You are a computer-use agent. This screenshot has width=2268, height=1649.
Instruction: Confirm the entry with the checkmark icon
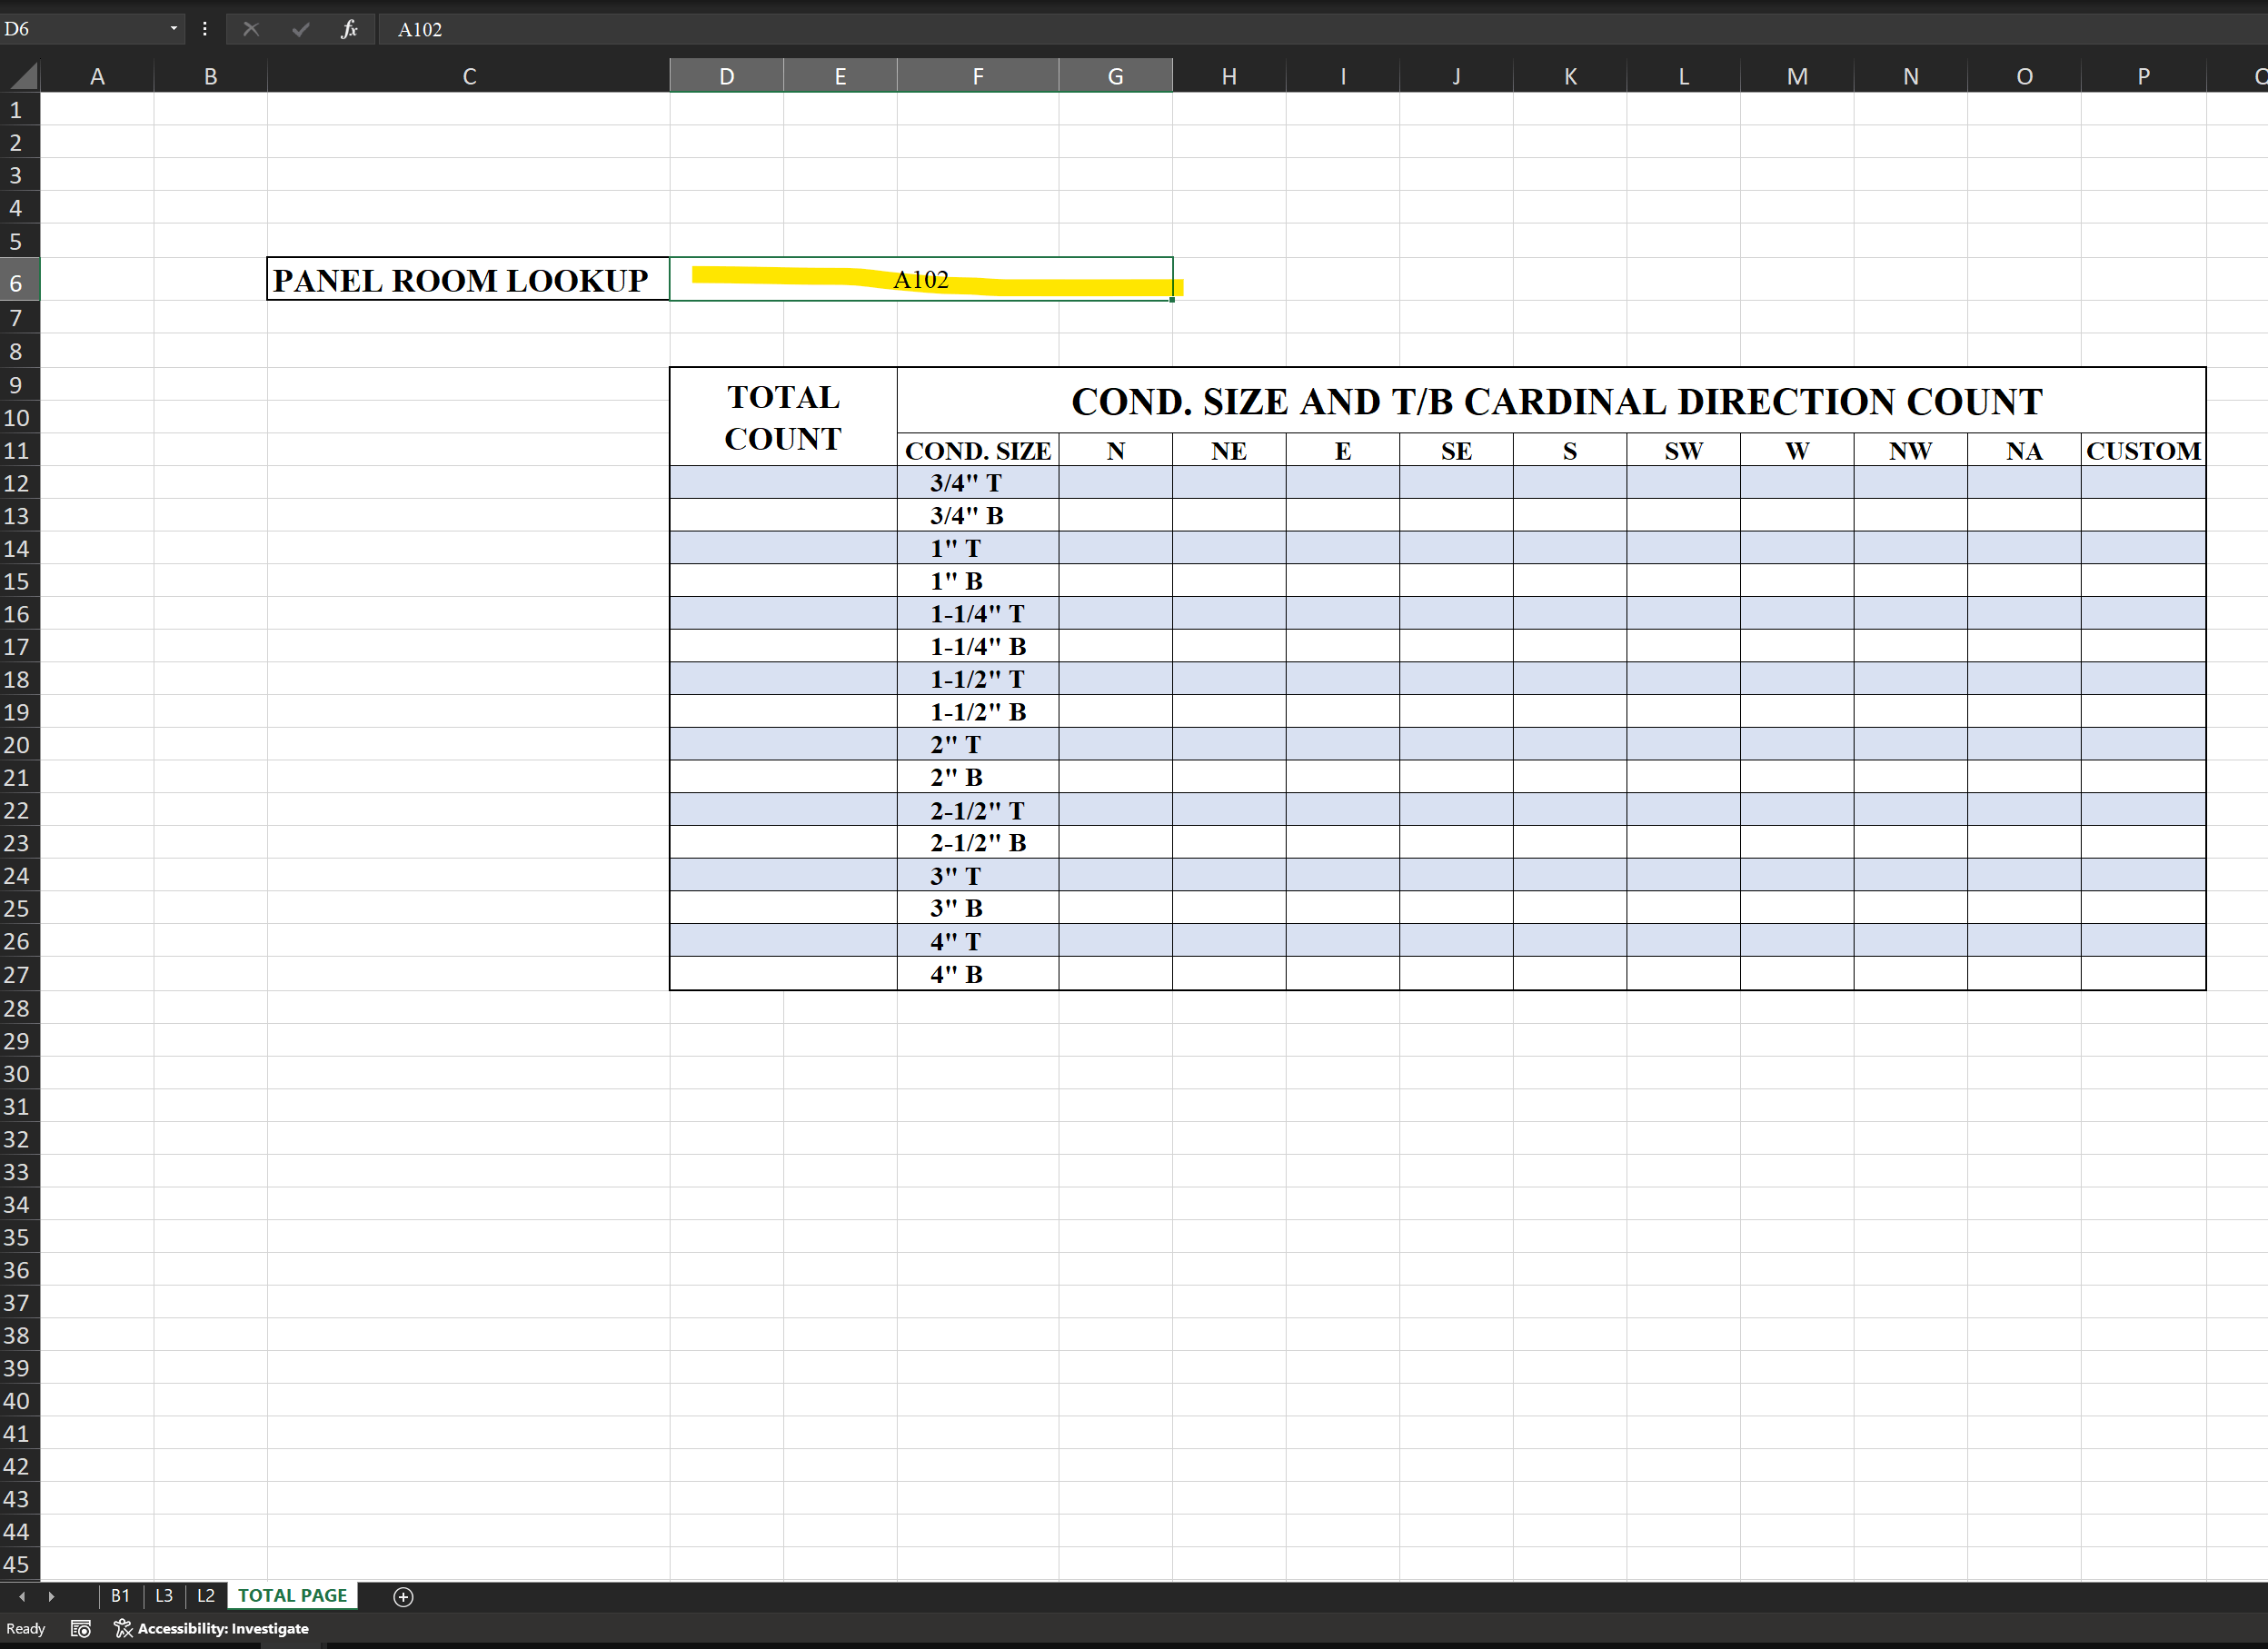pos(300,29)
